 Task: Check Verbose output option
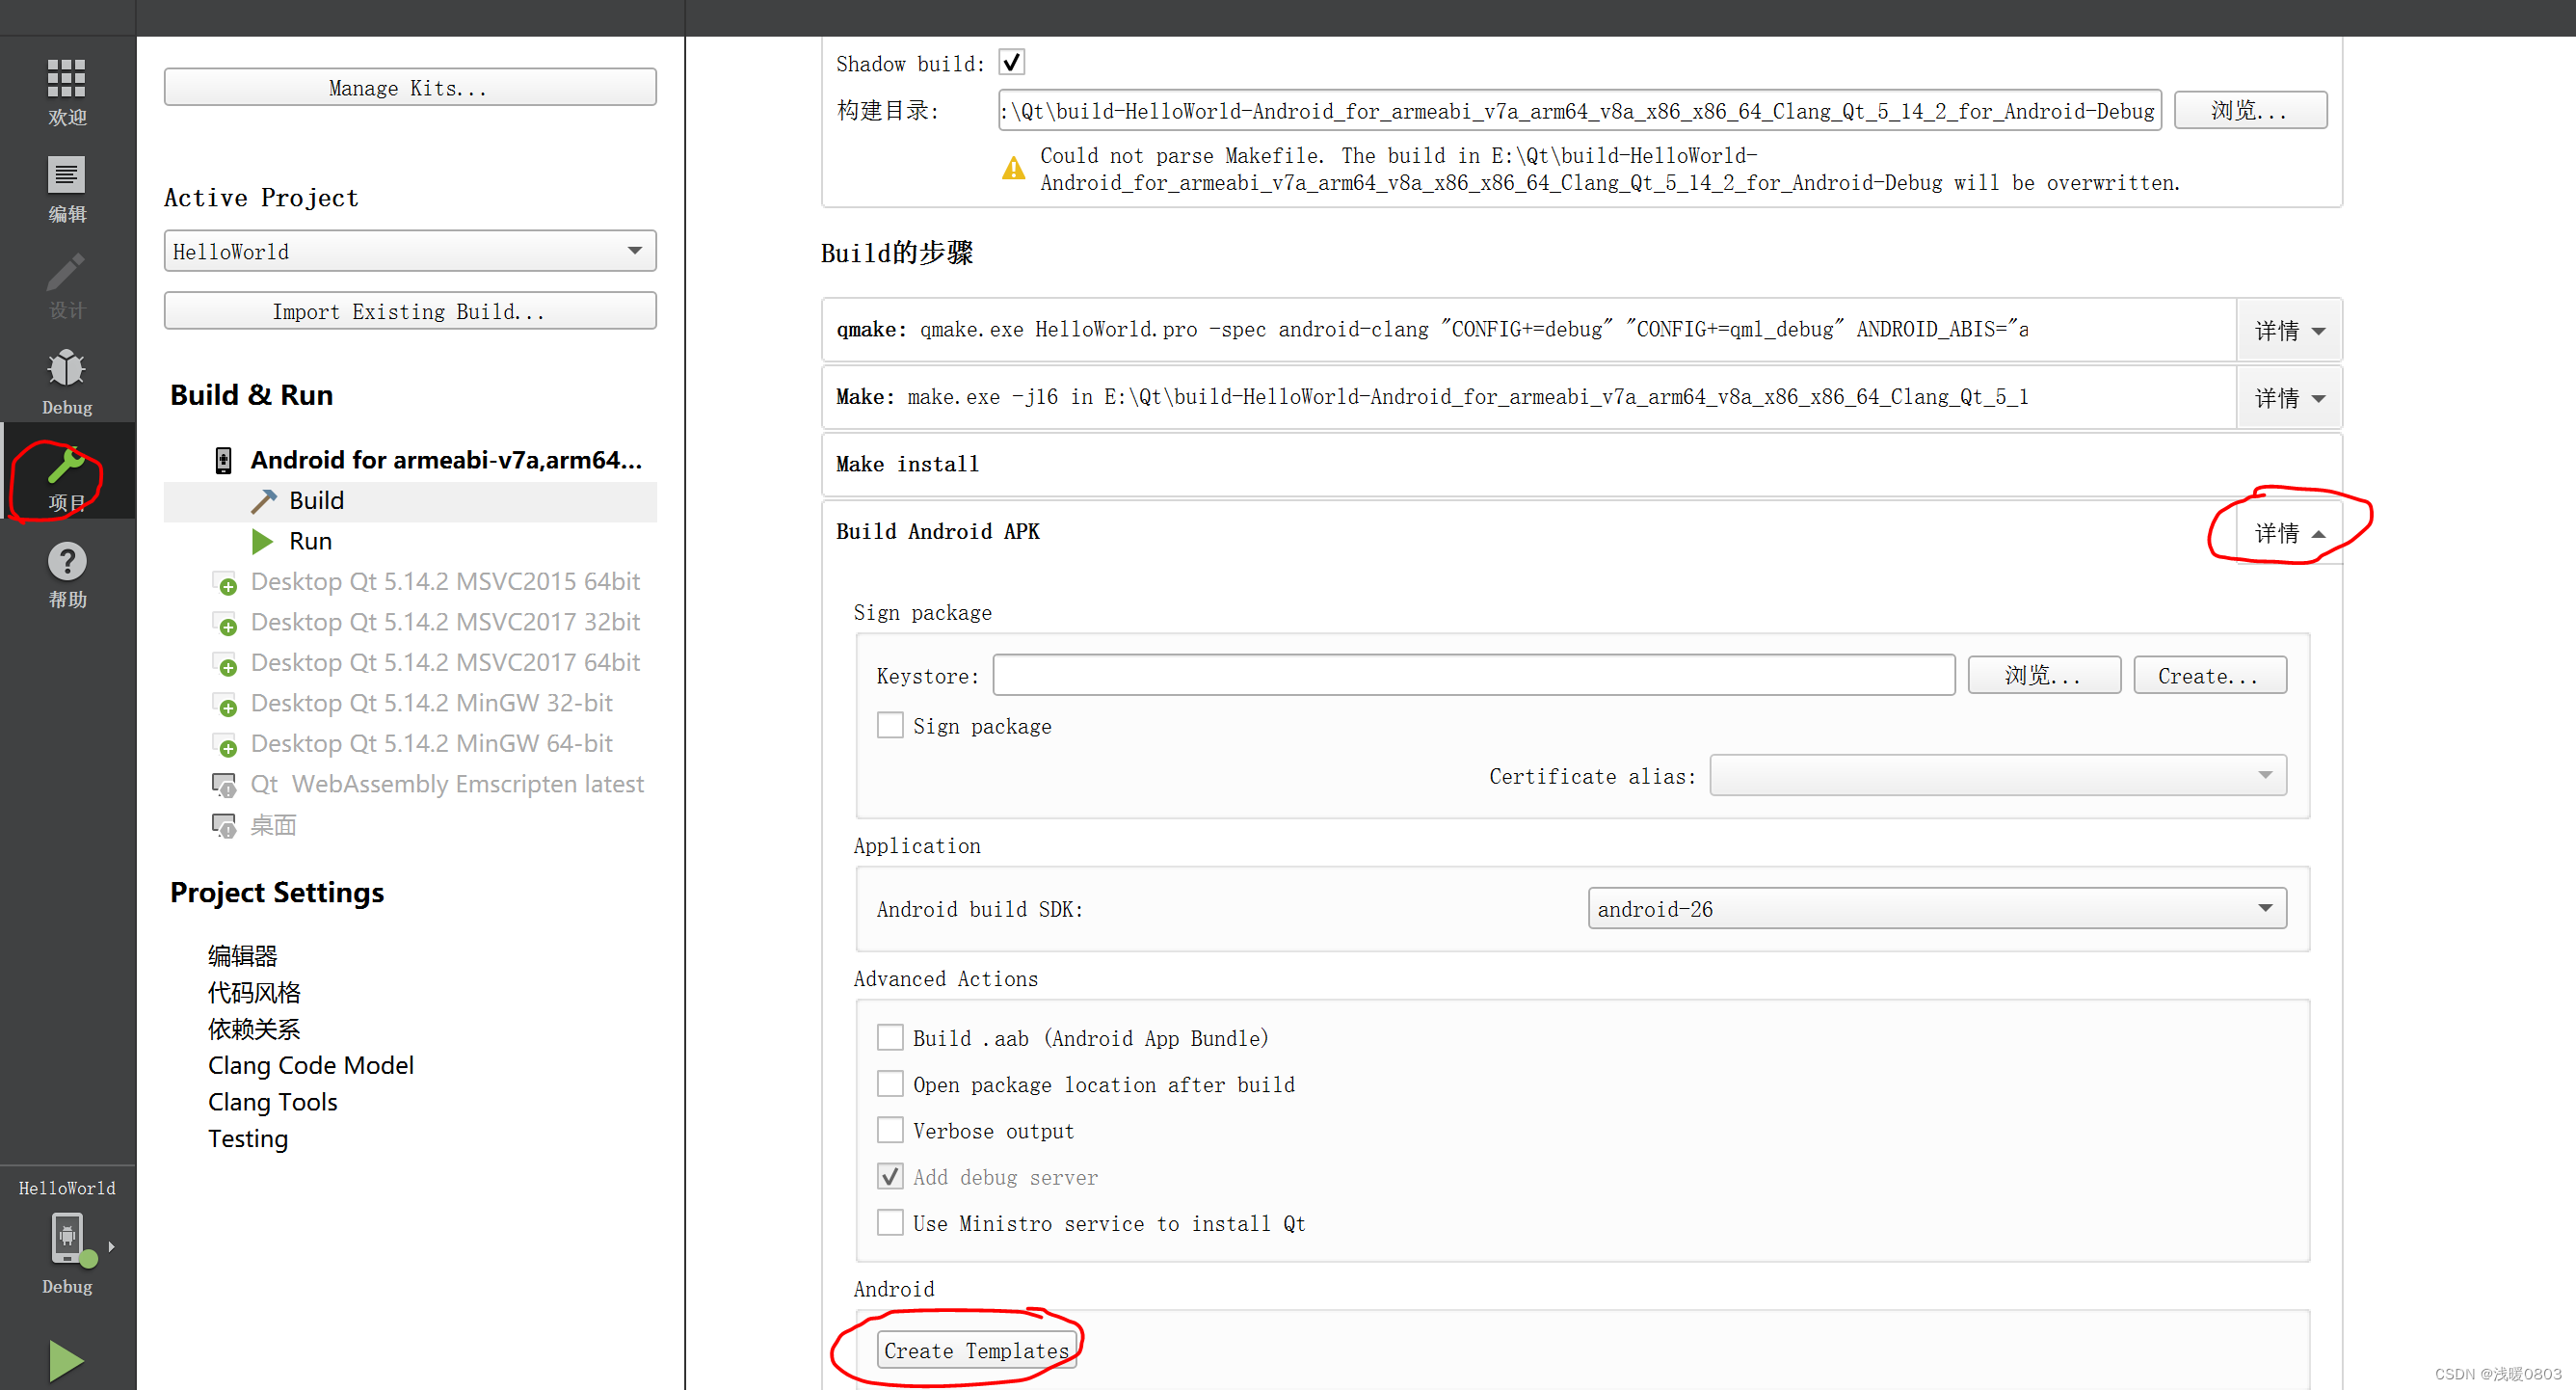[x=889, y=1130]
